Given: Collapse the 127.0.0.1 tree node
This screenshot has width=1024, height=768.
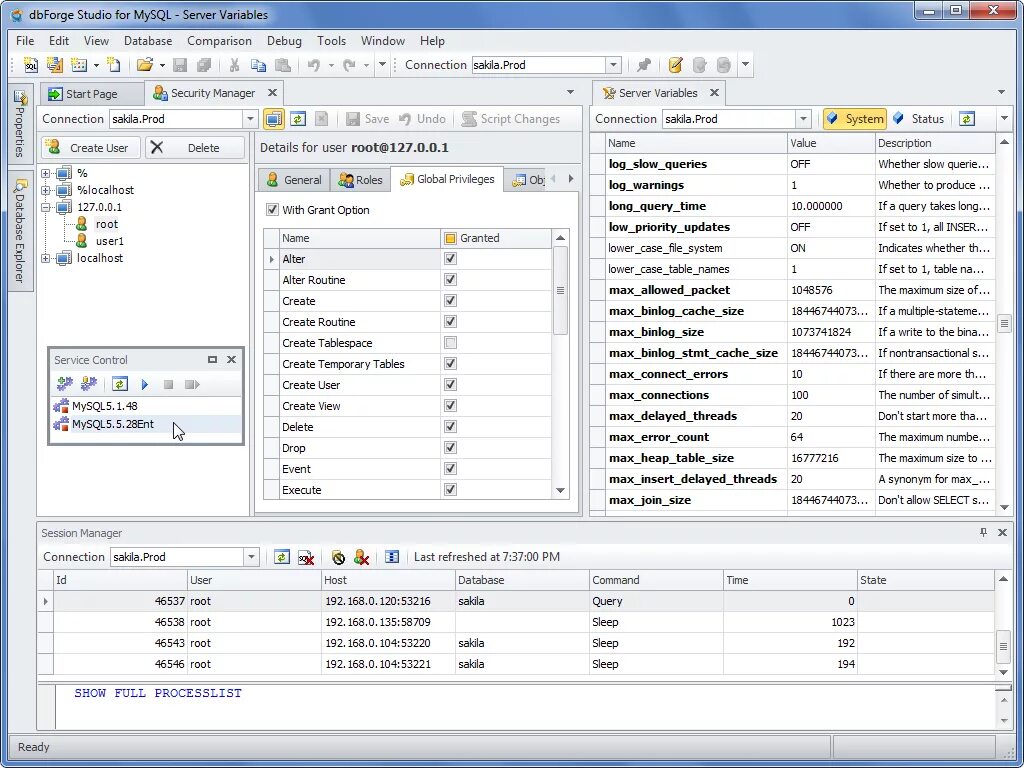Looking at the screenshot, I should [x=46, y=207].
